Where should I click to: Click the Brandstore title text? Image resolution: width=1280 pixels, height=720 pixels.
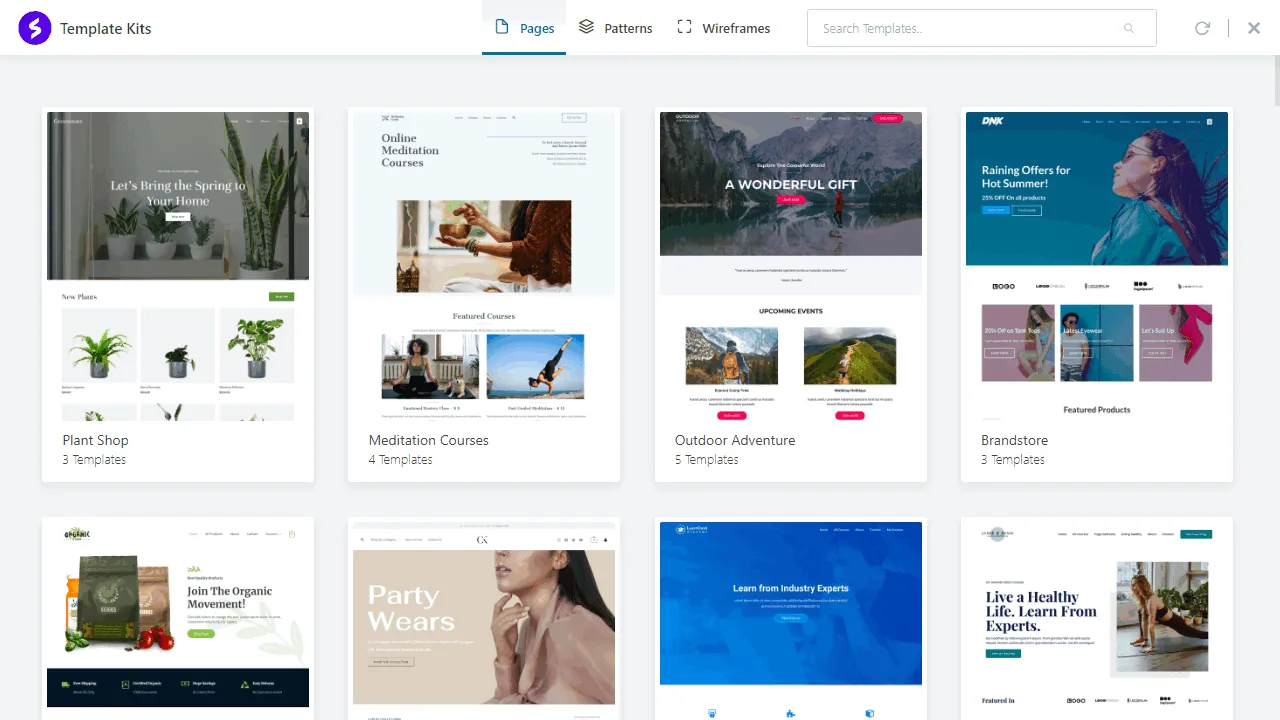(1014, 440)
